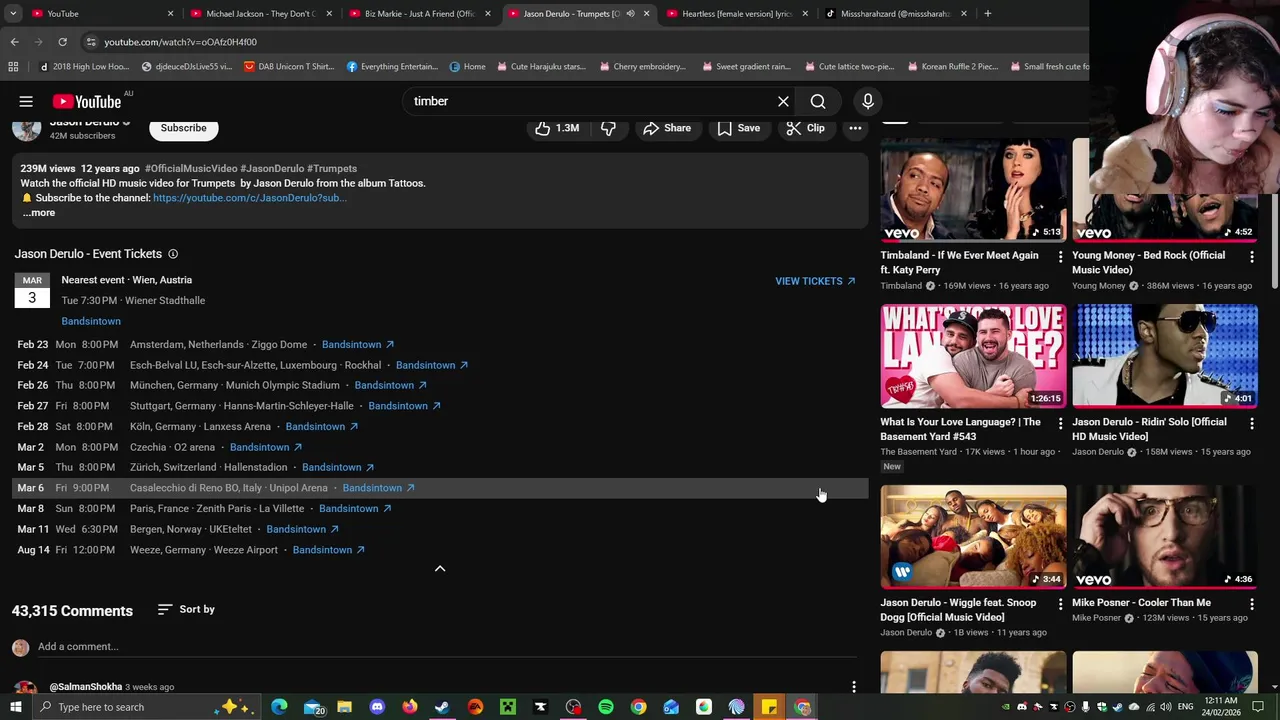
Task: Open Discord from the taskbar
Action: pos(377,707)
